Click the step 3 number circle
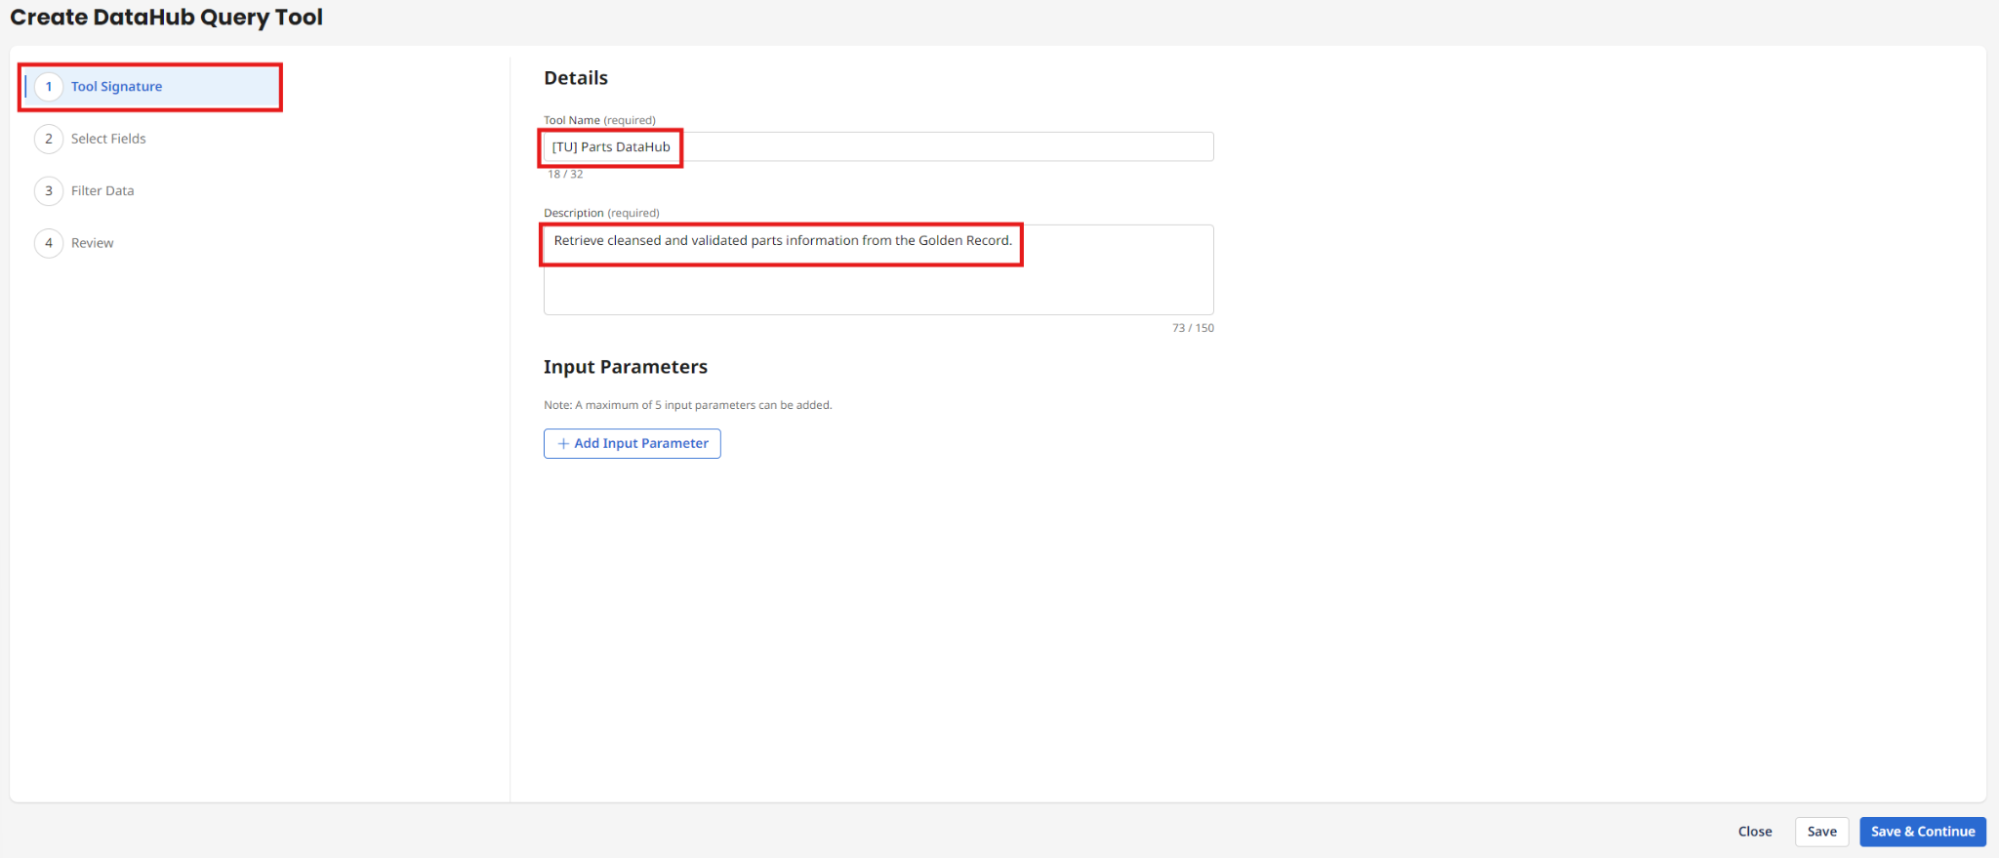1999x858 pixels. coord(48,191)
